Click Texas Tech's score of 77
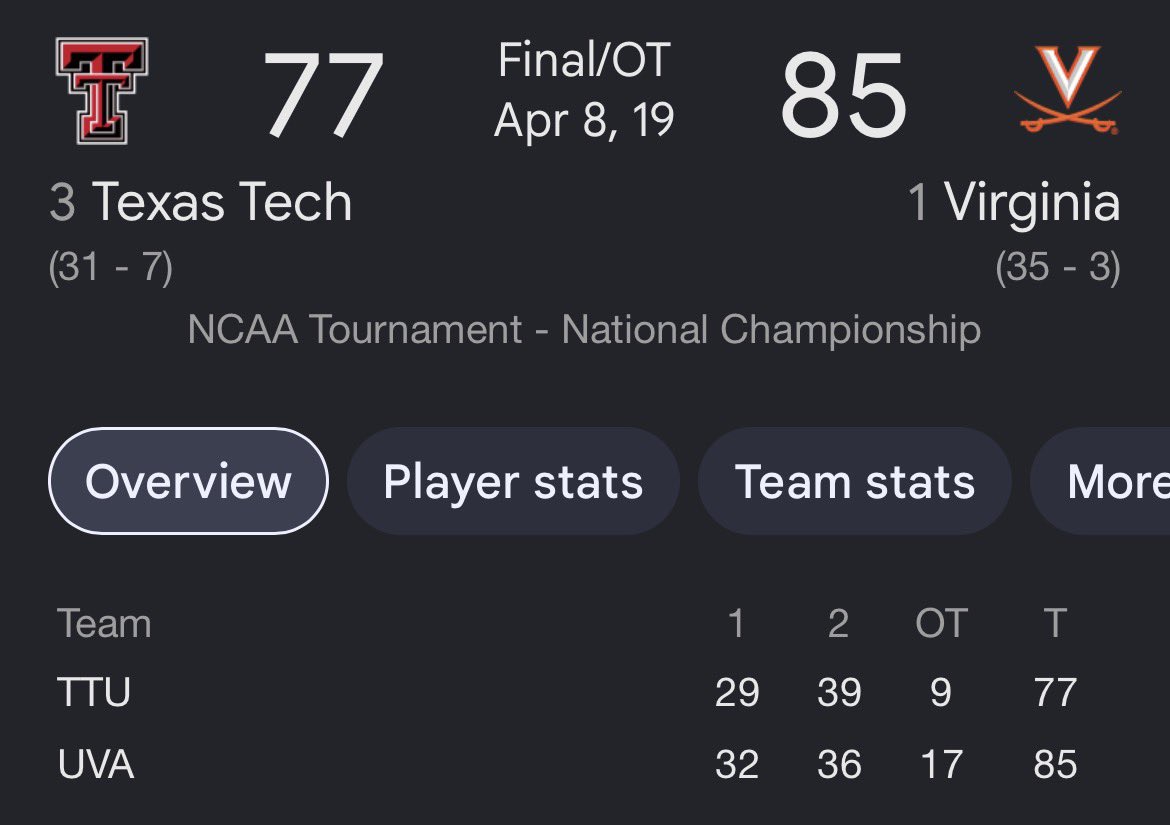The width and height of the screenshot is (1170, 825). pos(323,94)
